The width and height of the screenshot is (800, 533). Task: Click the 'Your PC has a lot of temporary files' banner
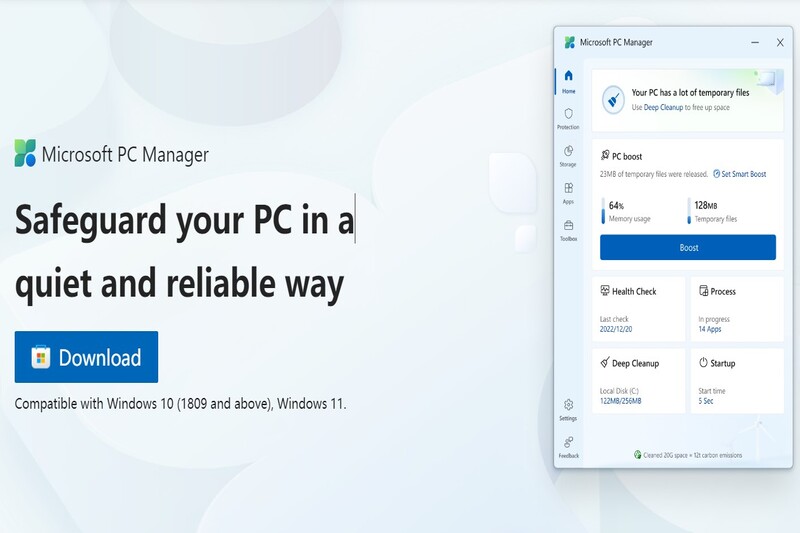tap(687, 100)
